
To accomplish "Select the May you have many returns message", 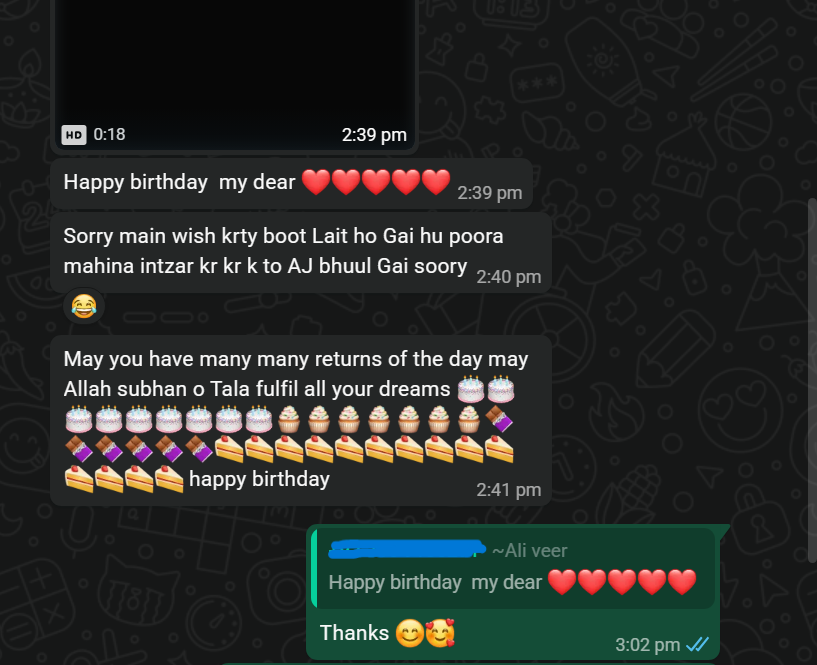I will coord(301,420).
